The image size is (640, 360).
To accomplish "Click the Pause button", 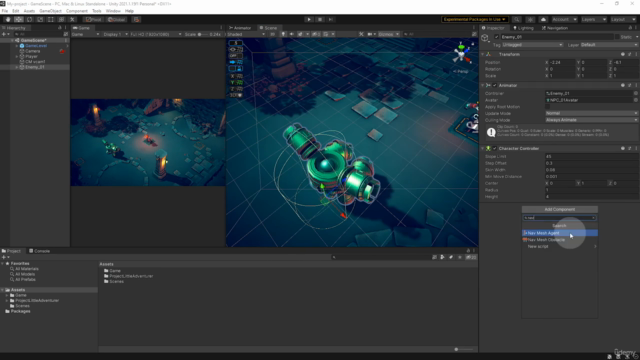I will (x=320, y=19).
